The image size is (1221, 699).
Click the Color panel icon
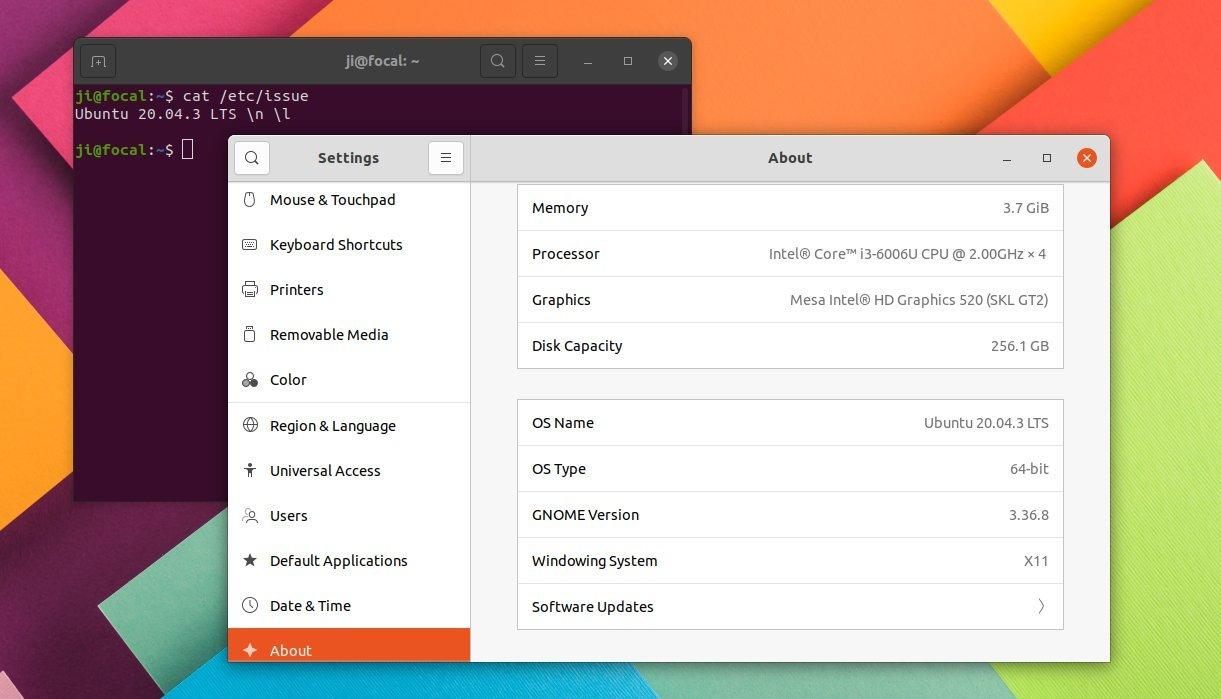(250, 380)
